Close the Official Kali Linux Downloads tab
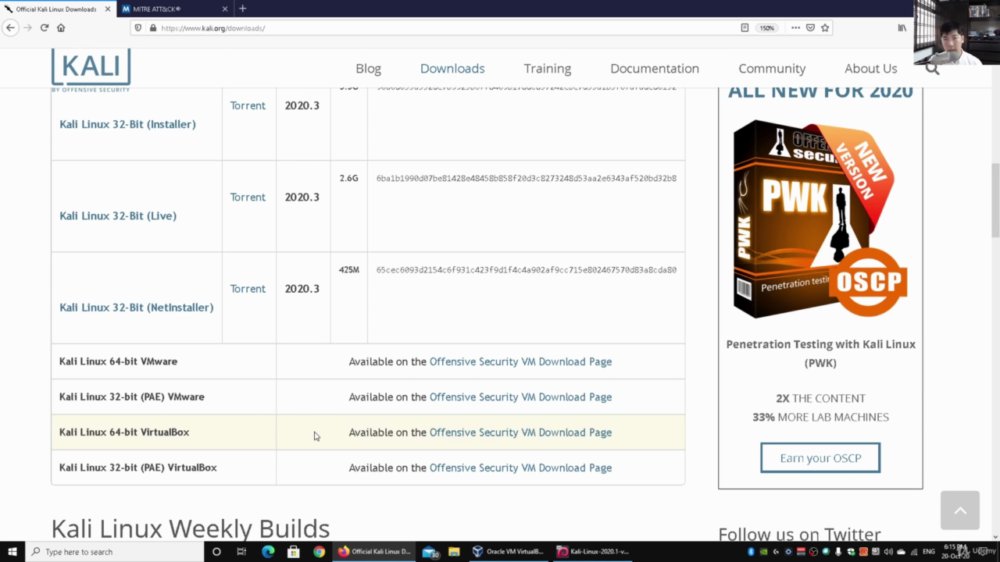The image size is (1000, 562). [107, 9]
